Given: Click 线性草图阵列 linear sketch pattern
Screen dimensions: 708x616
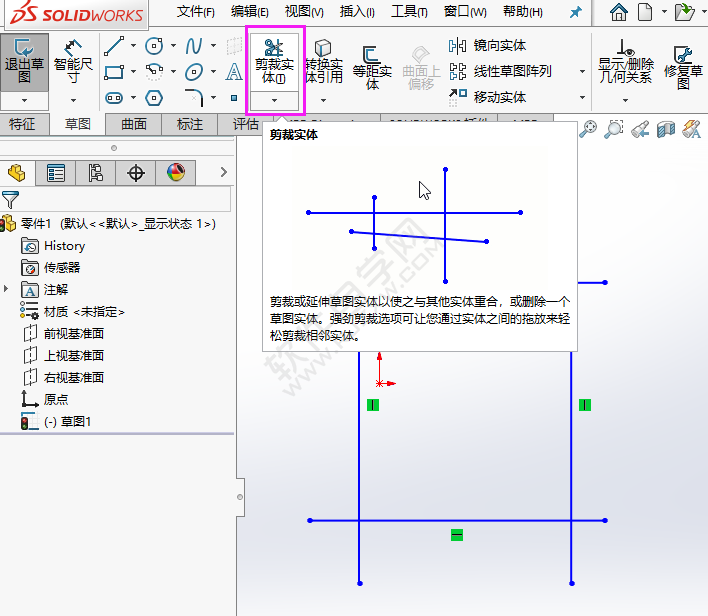Looking at the screenshot, I should coord(500,71).
